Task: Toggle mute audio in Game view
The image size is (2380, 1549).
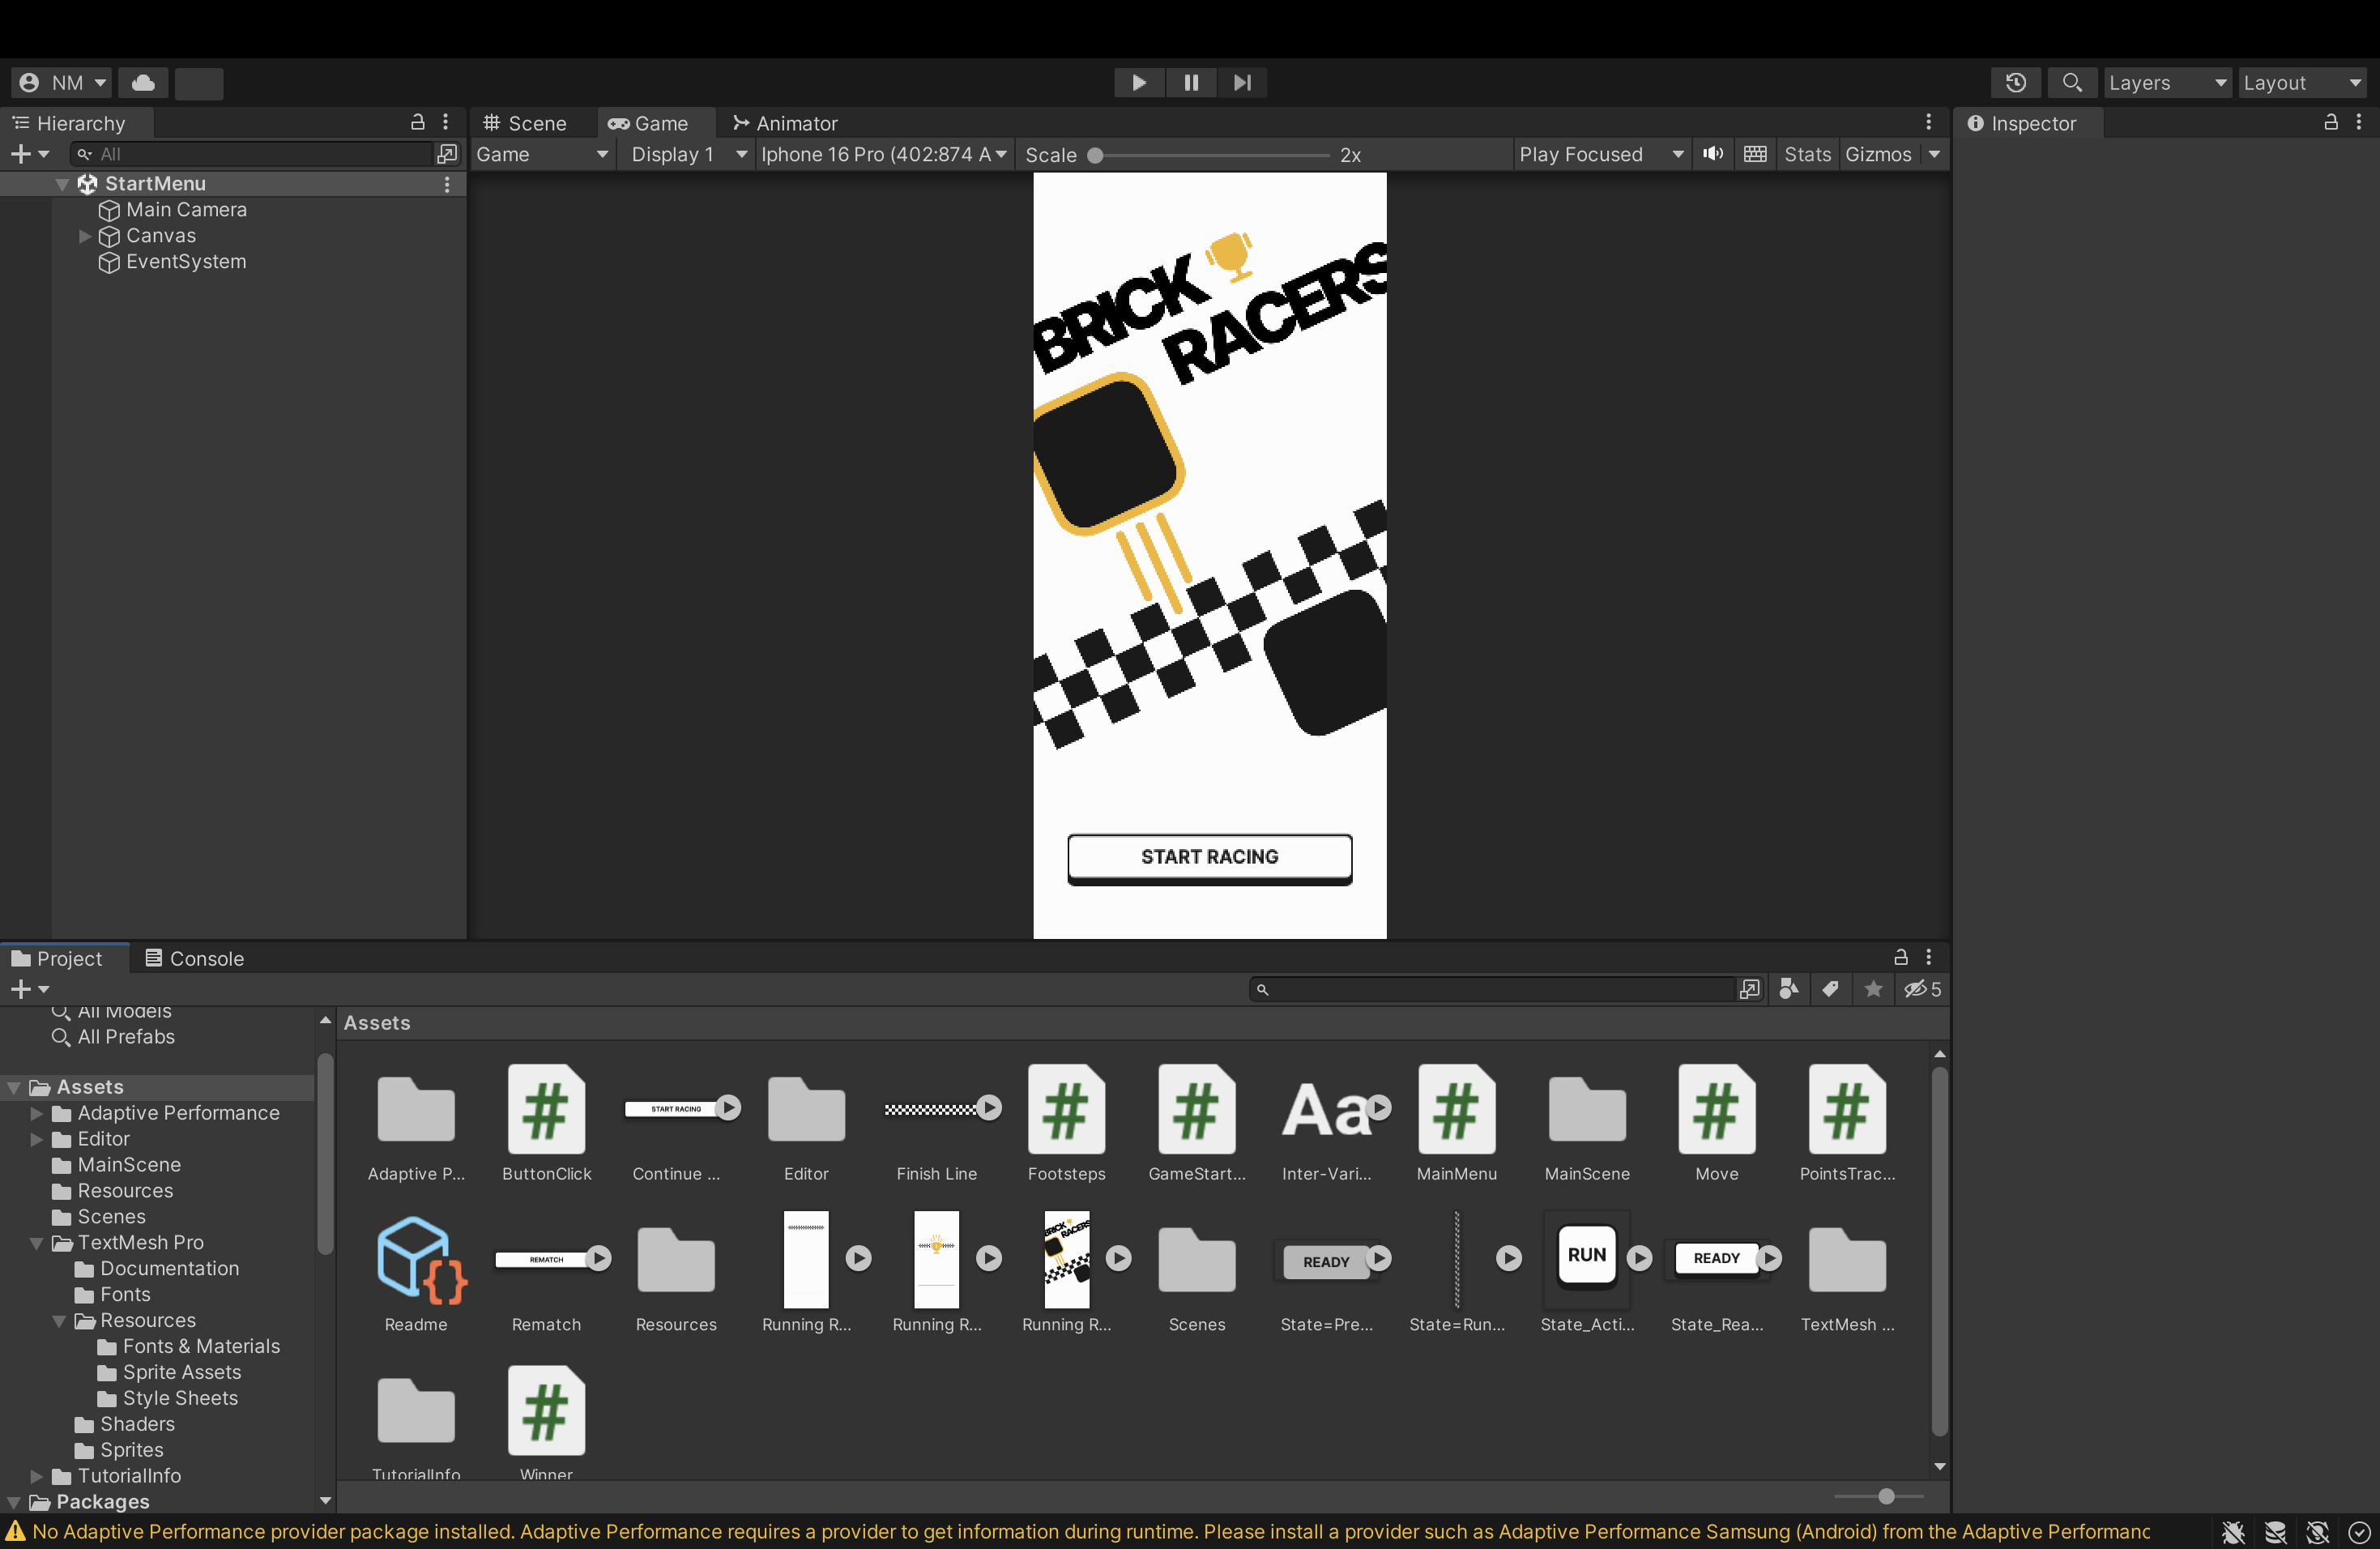Action: pos(1713,154)
